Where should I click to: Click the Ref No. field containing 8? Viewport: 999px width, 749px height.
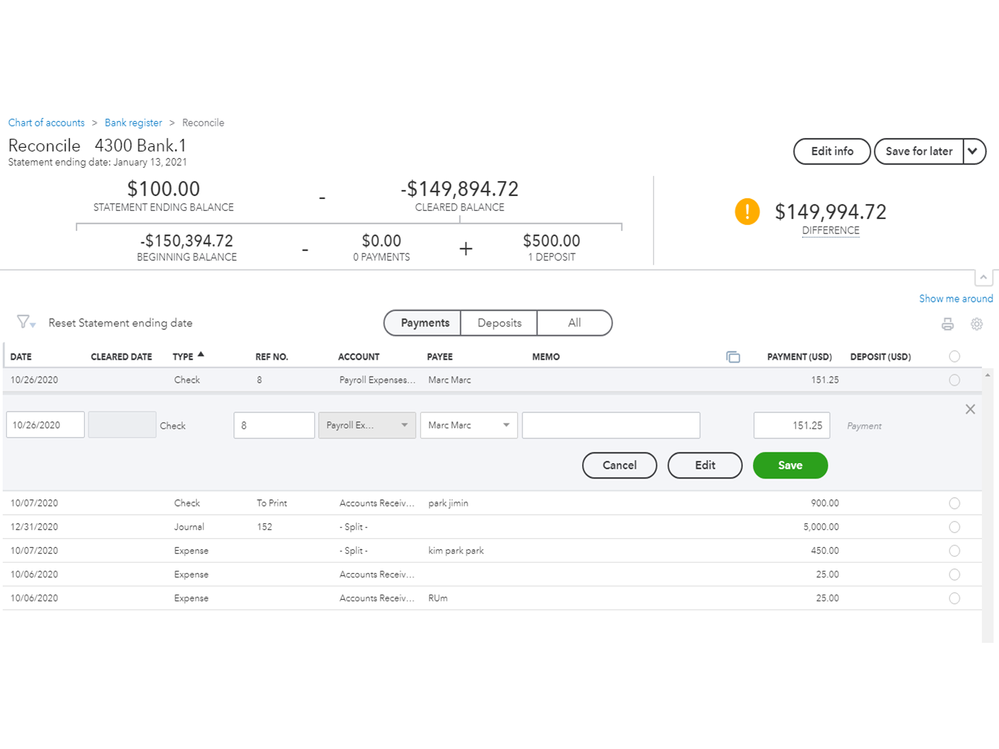274,425
